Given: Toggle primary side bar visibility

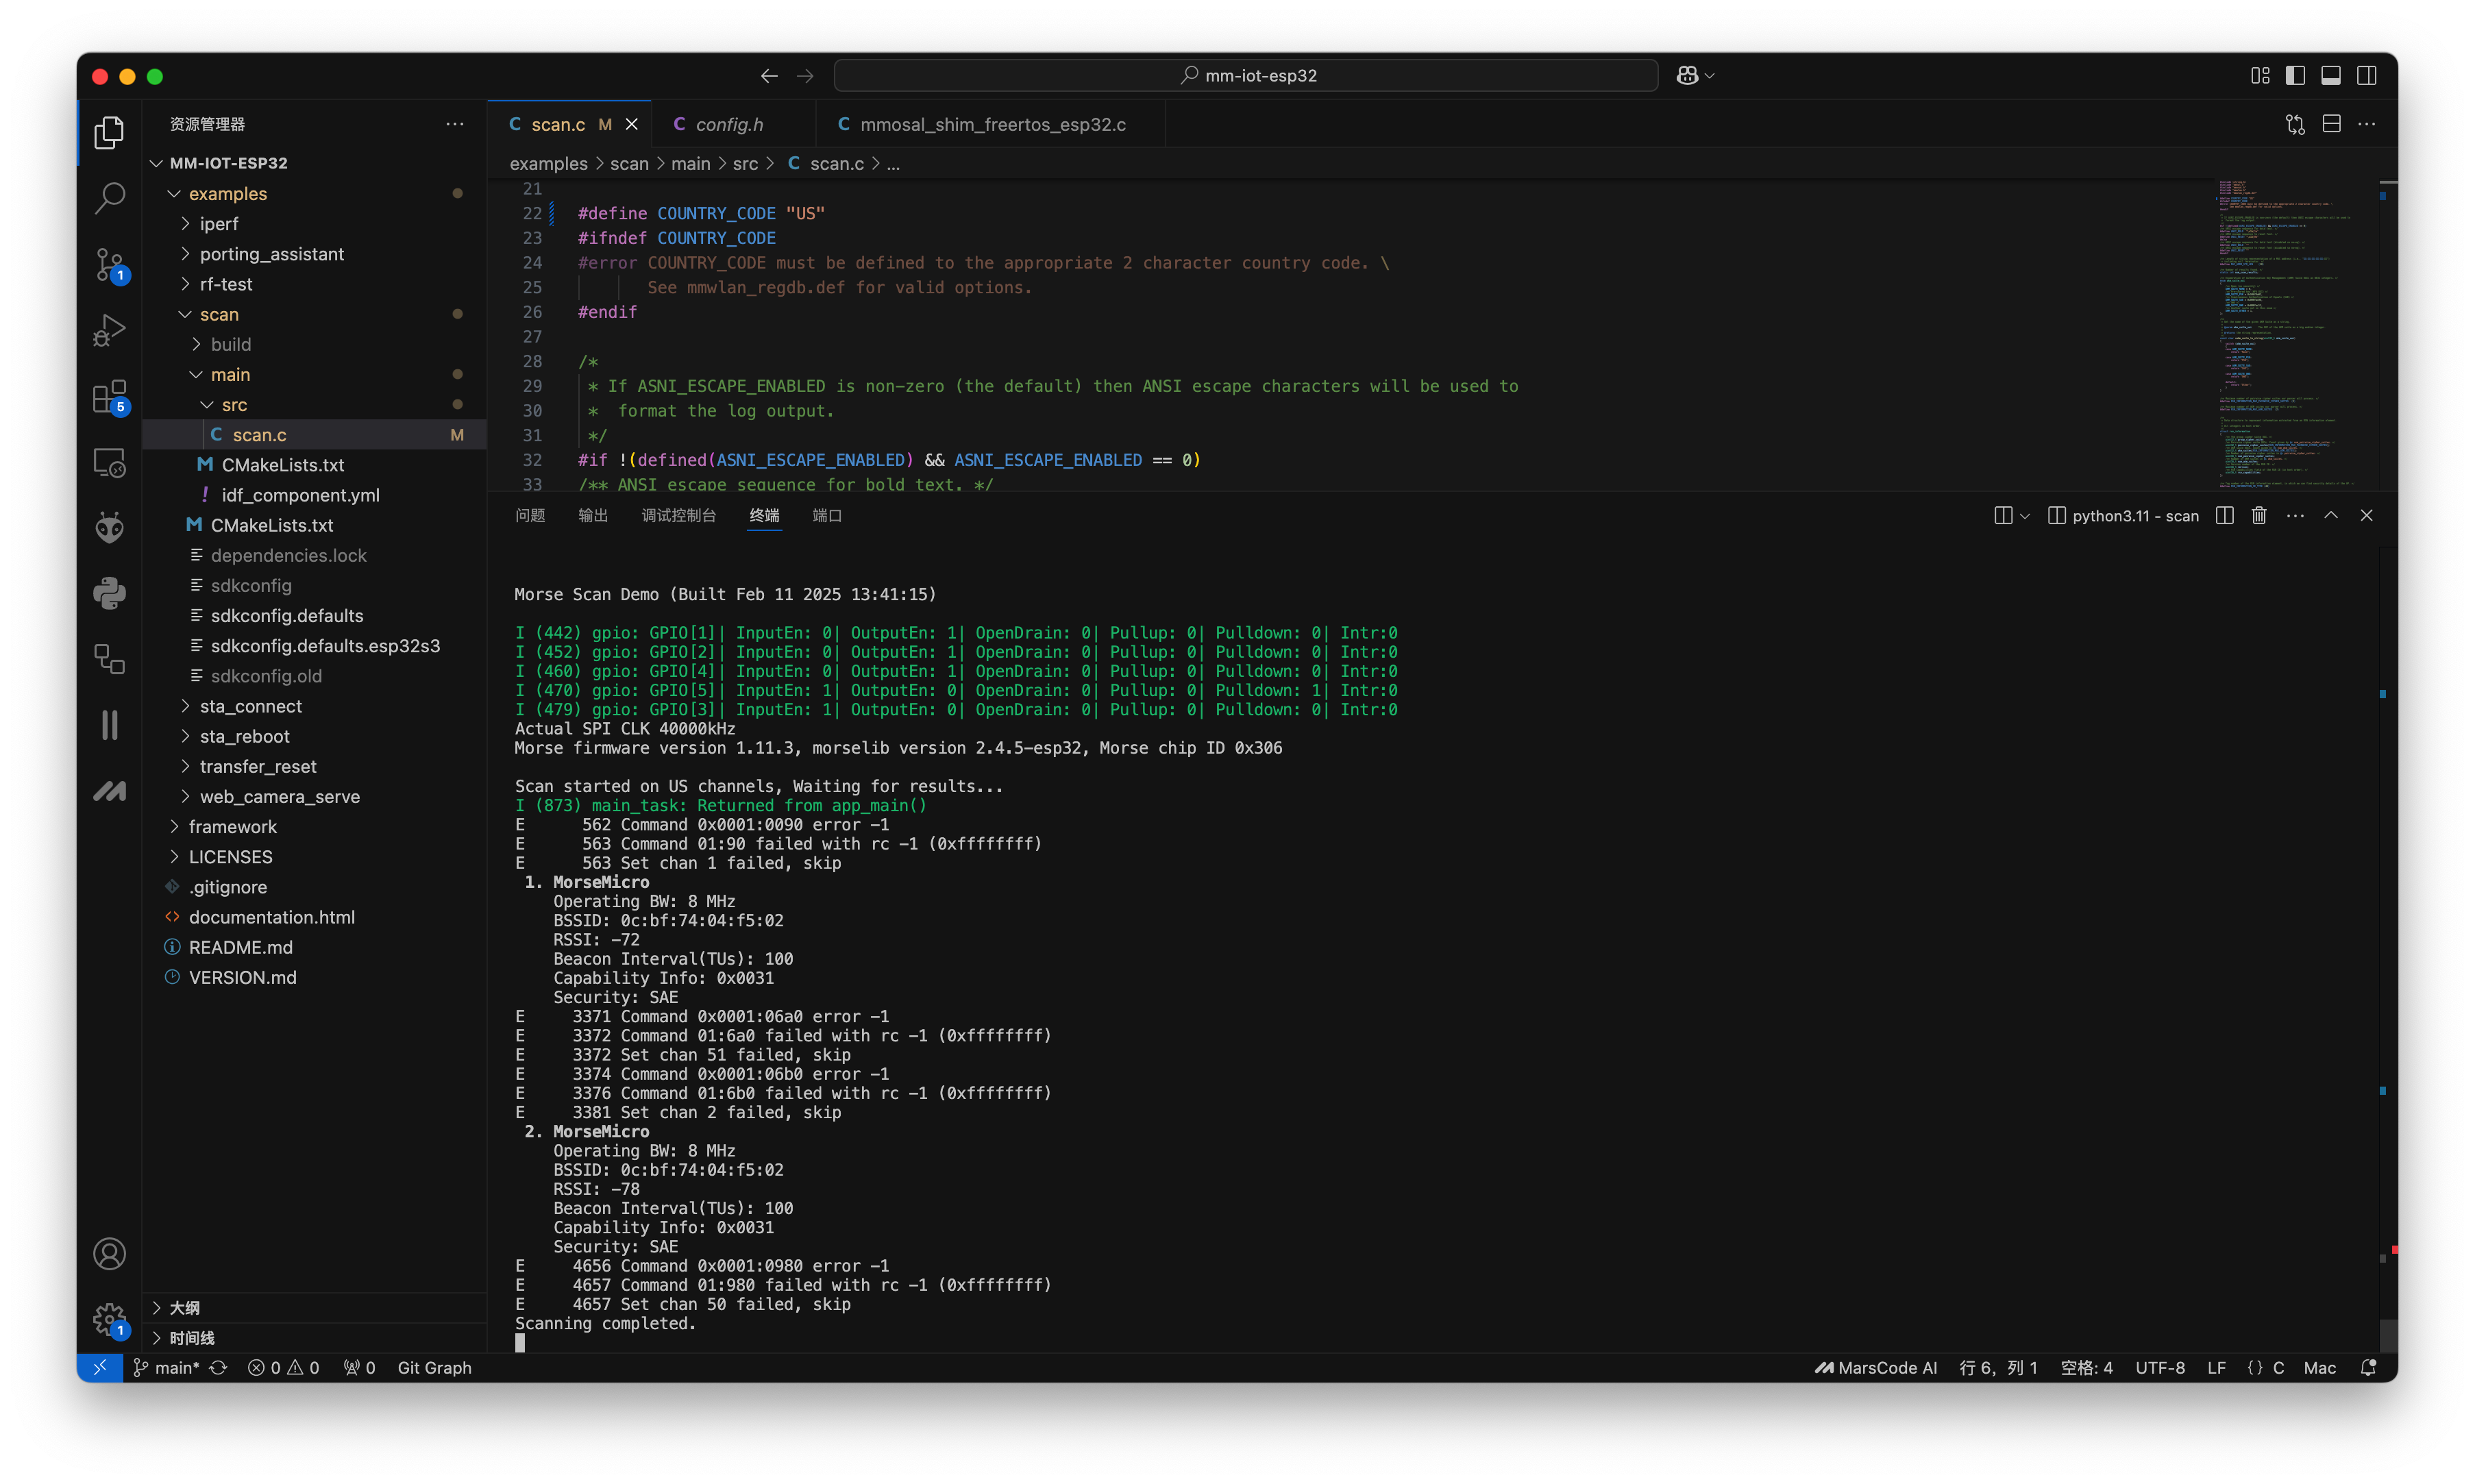Looking at the screenshot, I should click(2295, 76).
